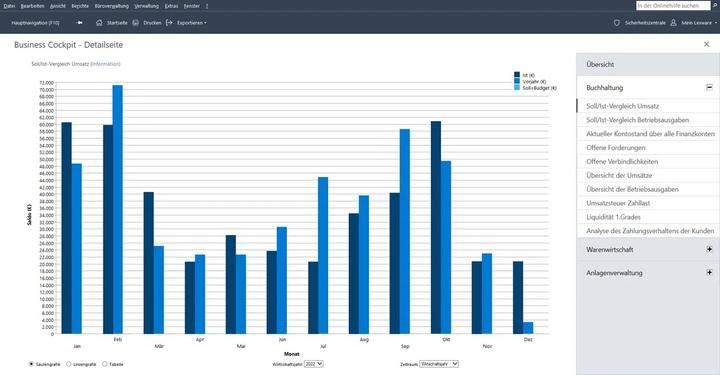
Task: Click the Startseite button label
Action: tap(117, 22)
